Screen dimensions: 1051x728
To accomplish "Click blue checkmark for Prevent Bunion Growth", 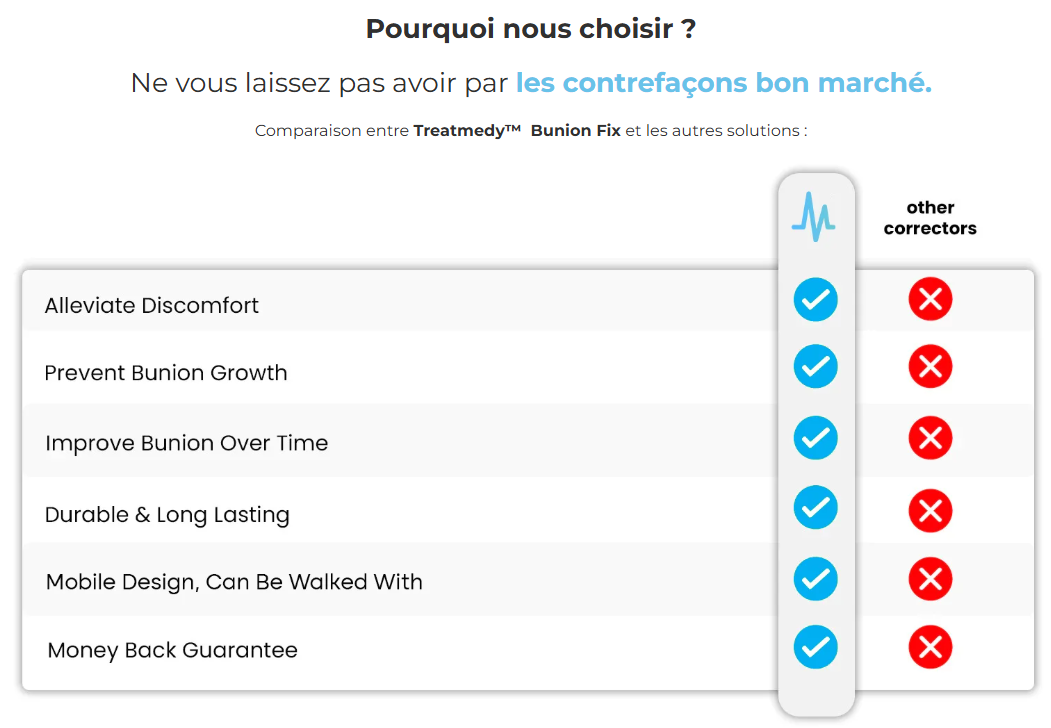I will tap(816, 367).
